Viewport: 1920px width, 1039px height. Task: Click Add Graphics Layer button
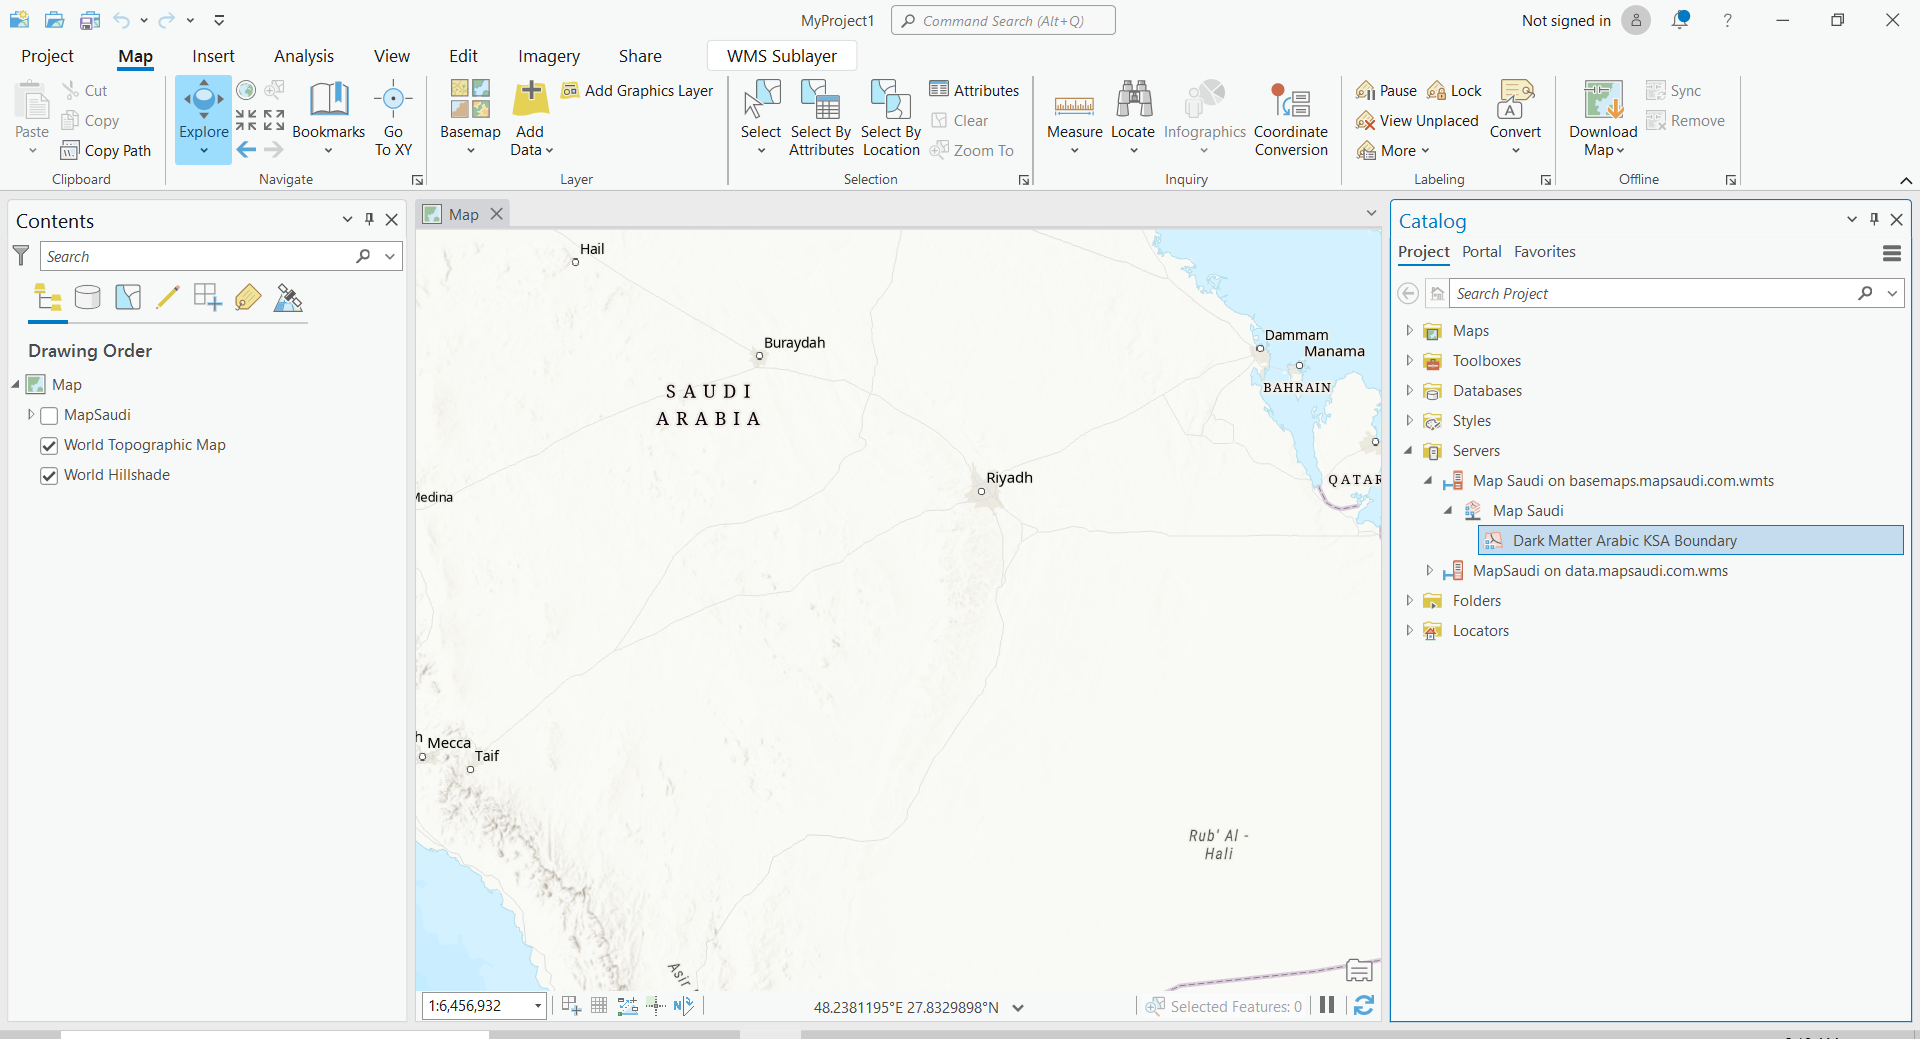coord(638,91)
